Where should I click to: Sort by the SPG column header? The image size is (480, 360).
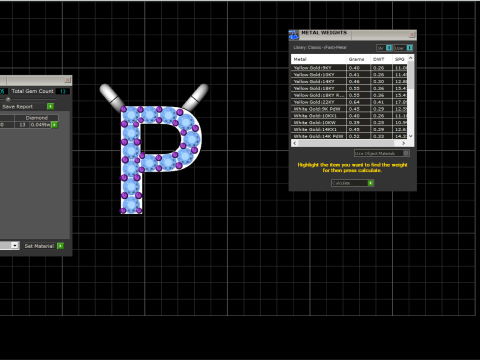pos(400,59)
